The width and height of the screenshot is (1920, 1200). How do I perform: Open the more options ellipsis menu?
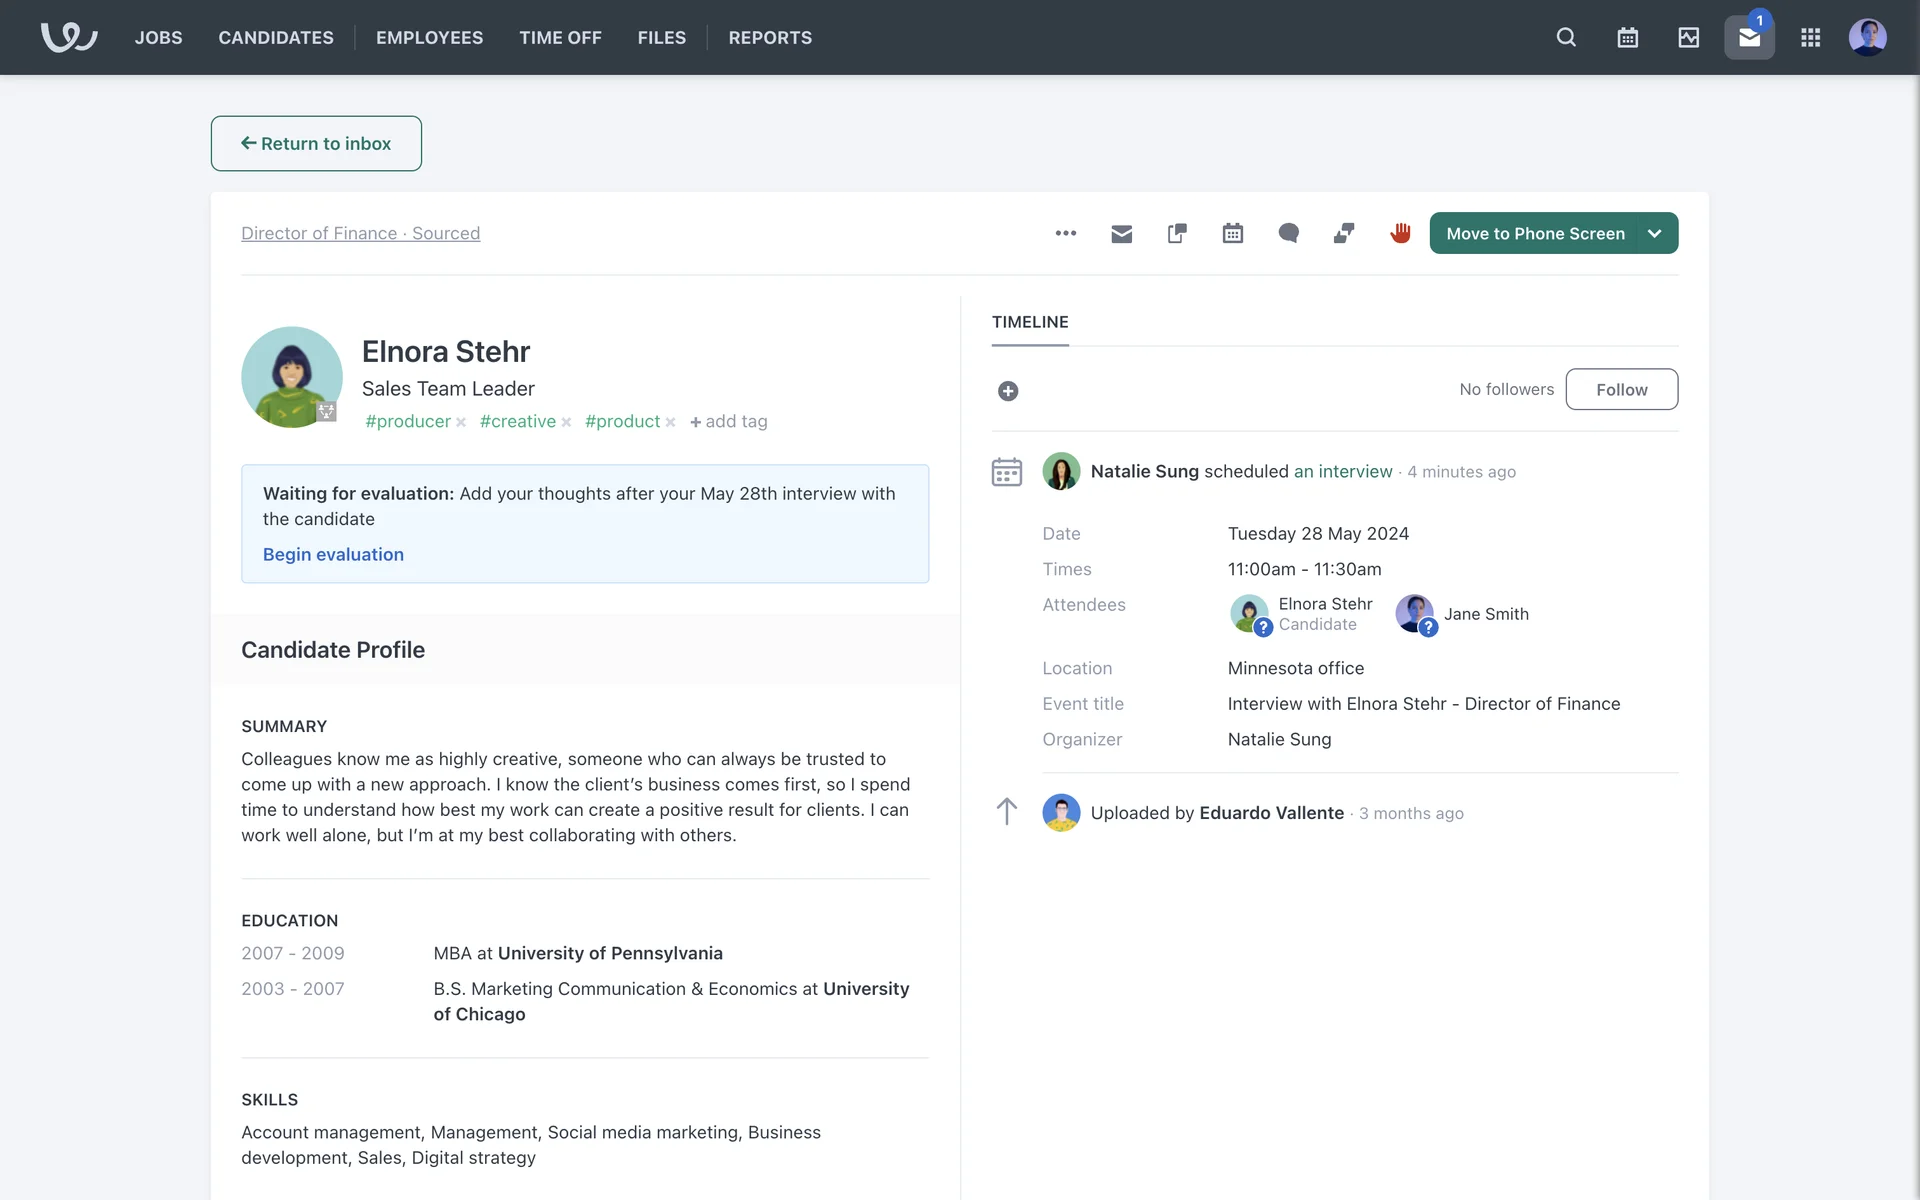click(x=1065, y=234)
